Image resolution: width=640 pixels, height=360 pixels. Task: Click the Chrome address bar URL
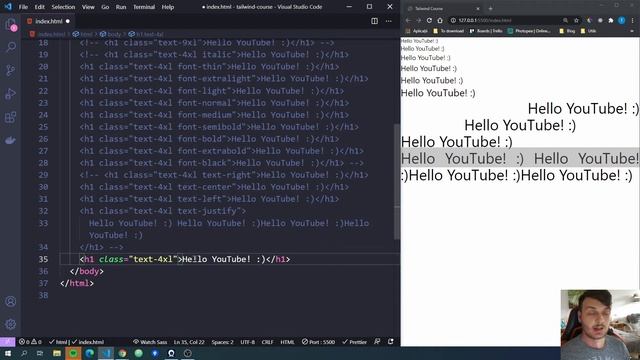485,20
